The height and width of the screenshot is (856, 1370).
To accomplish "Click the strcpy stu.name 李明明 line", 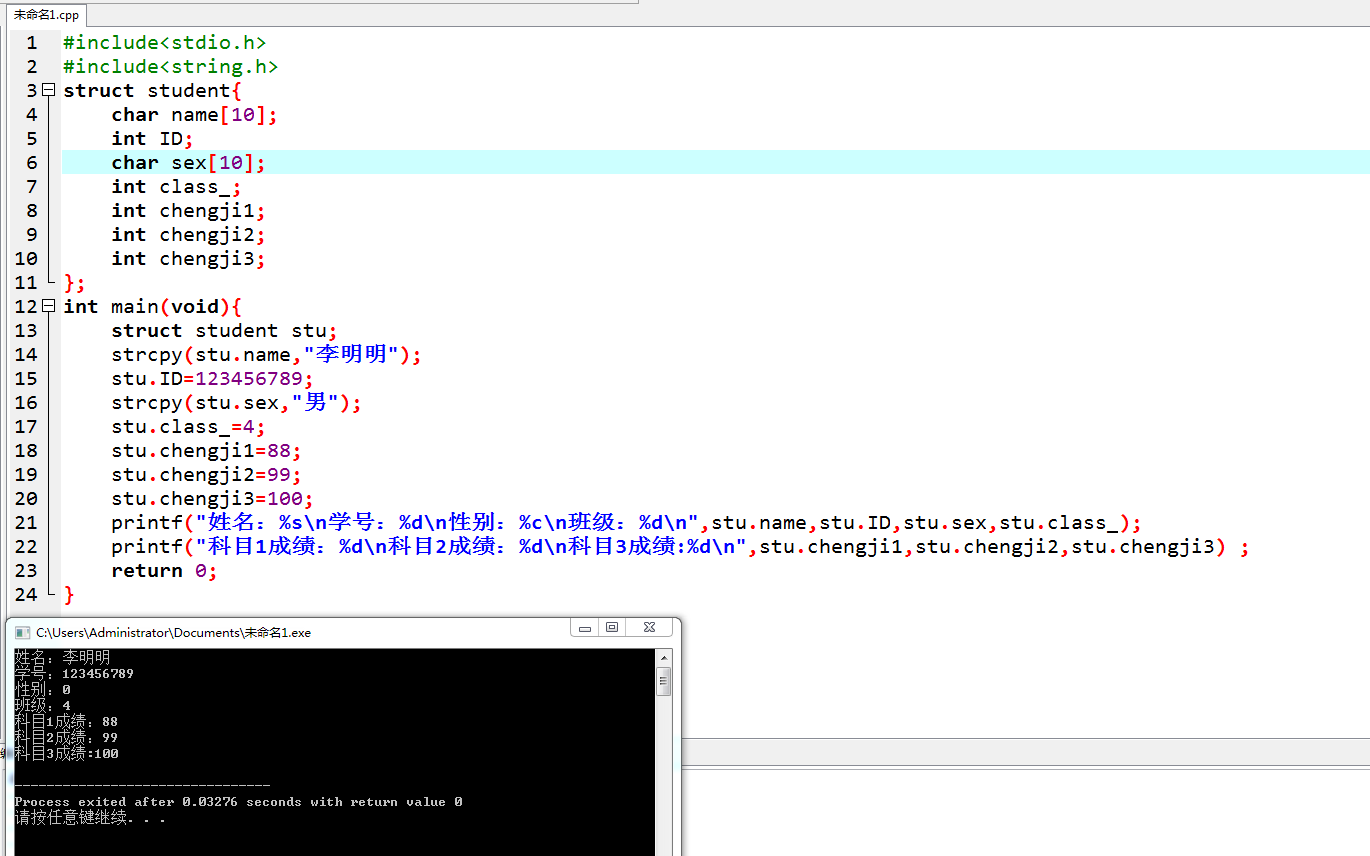I will click(x=267, y=354).
